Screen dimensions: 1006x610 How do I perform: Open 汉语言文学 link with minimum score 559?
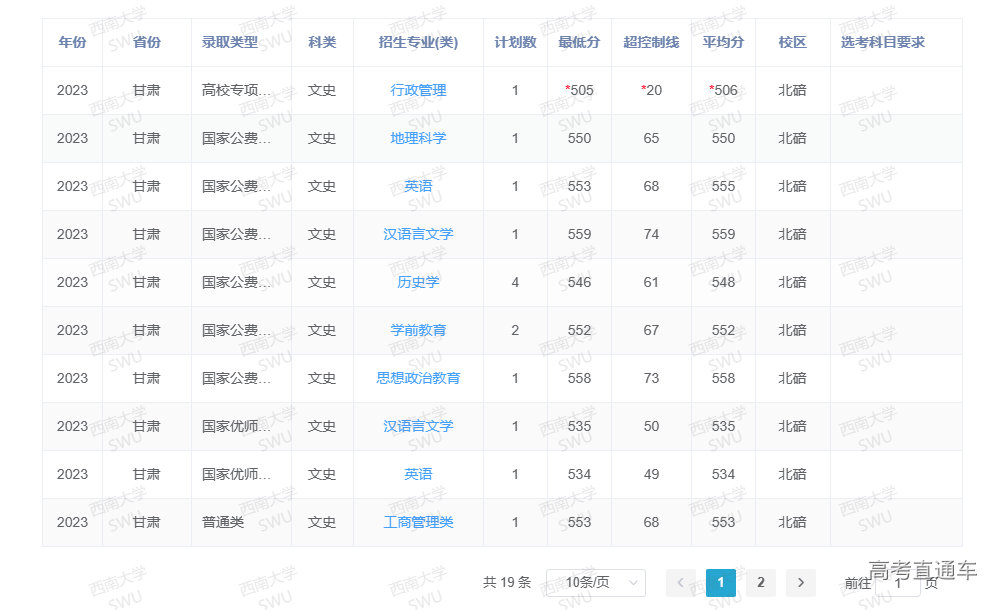[x=418, y=234]
